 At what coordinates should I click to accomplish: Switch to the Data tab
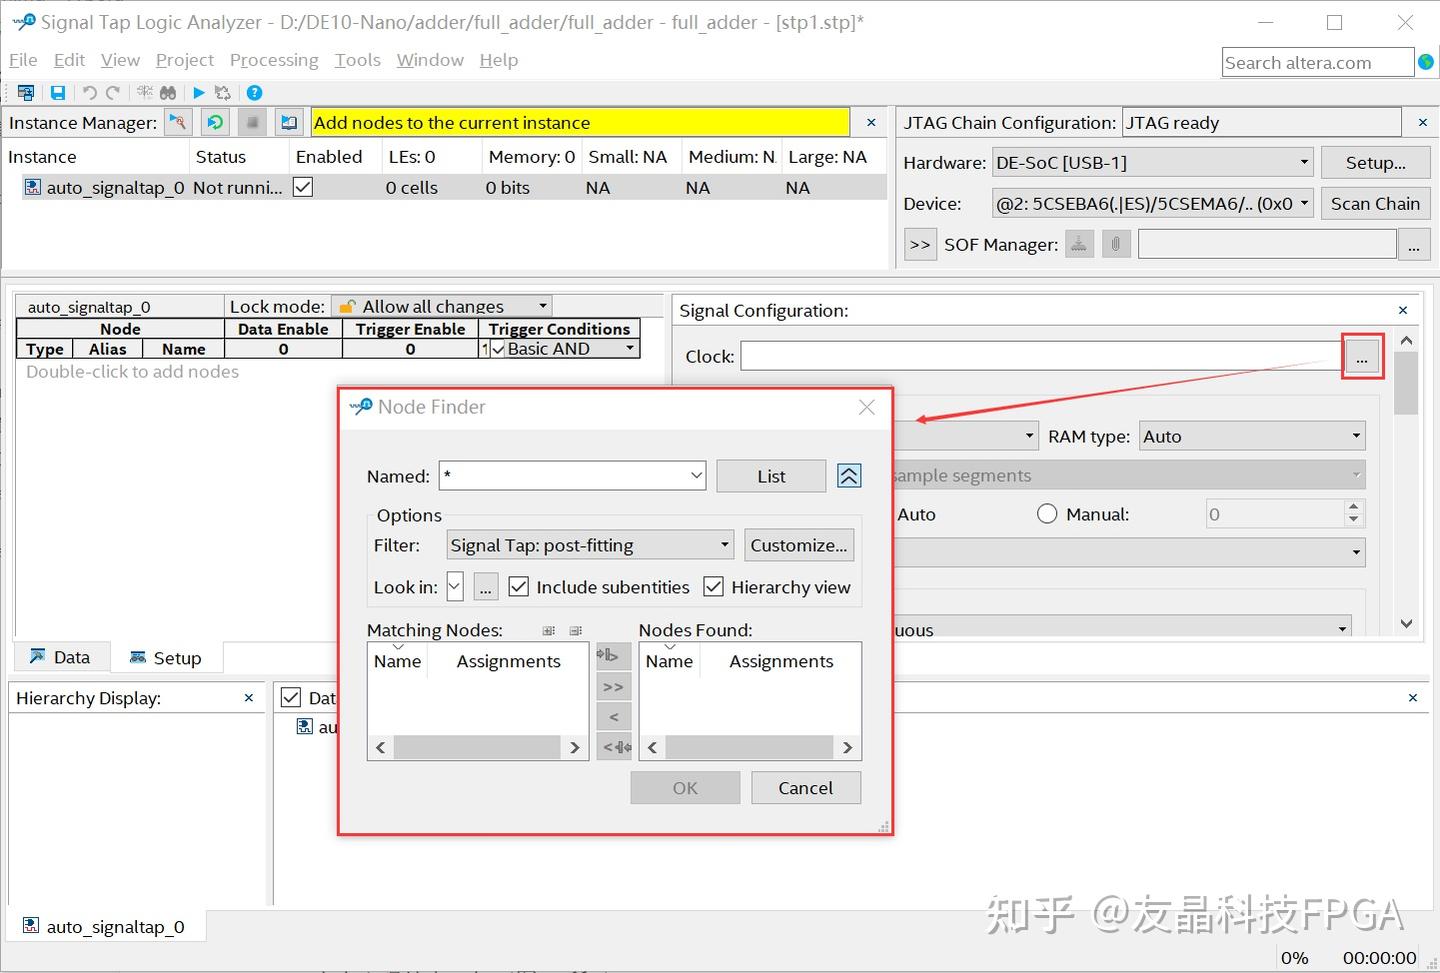[61, 656]
